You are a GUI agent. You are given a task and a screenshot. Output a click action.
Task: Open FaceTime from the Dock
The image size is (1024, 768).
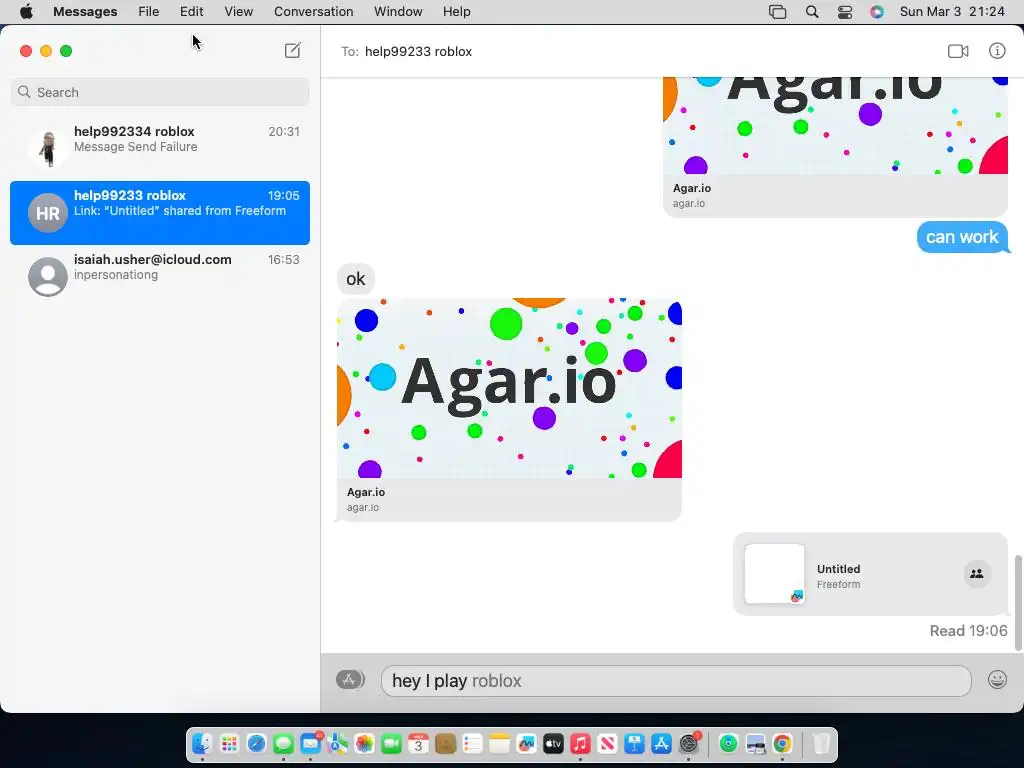pos(391,744)
